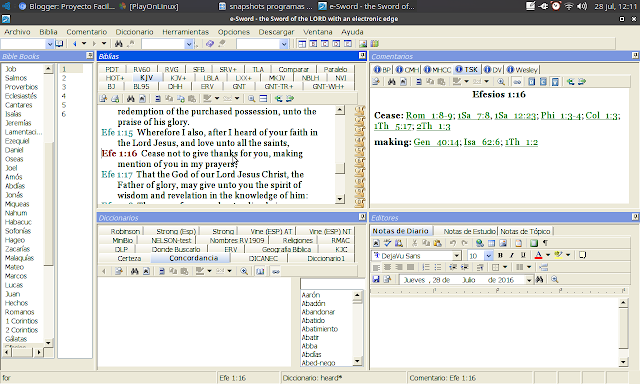Click the Bold button in the notes editor
Screen dimensions: 640x384
click(500, 255)
